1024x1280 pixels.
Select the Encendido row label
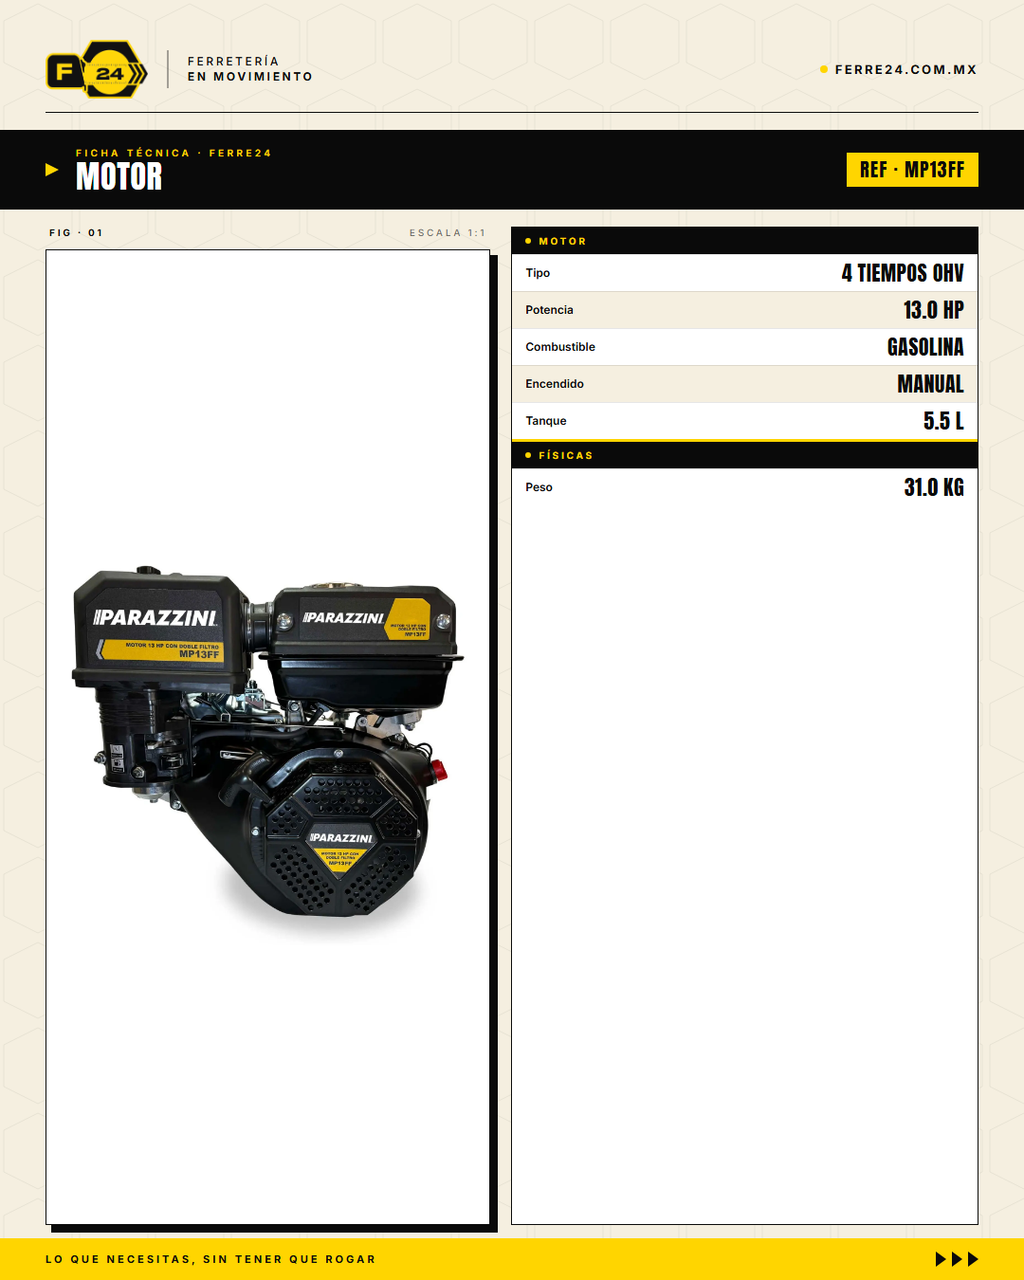coord(554,384)
